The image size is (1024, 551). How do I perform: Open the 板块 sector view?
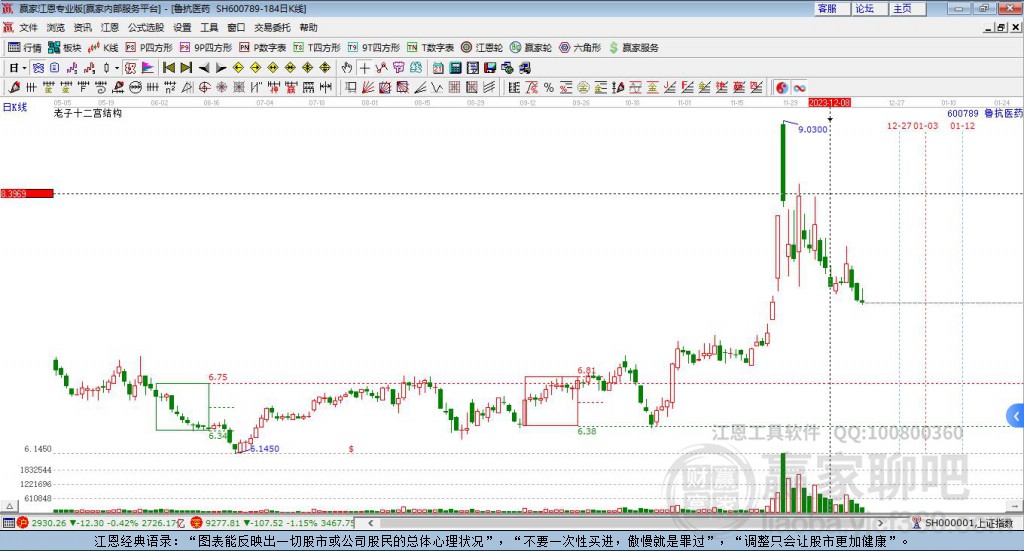pyautogui.click(x=65, y=48)
